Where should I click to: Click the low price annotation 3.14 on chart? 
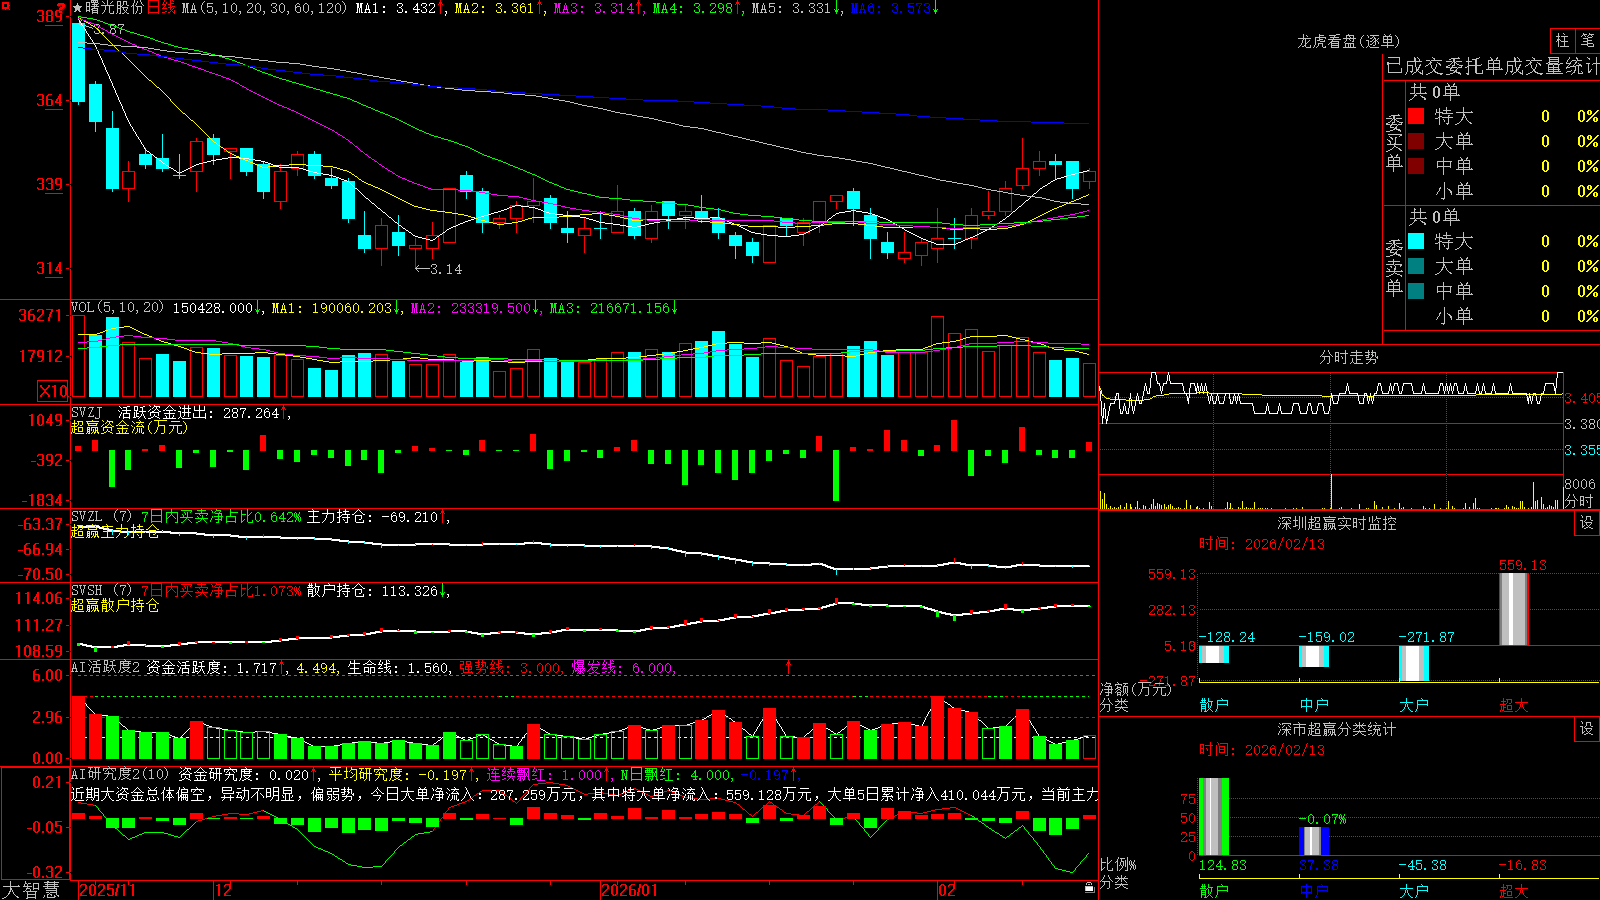[x=438, y=269]
